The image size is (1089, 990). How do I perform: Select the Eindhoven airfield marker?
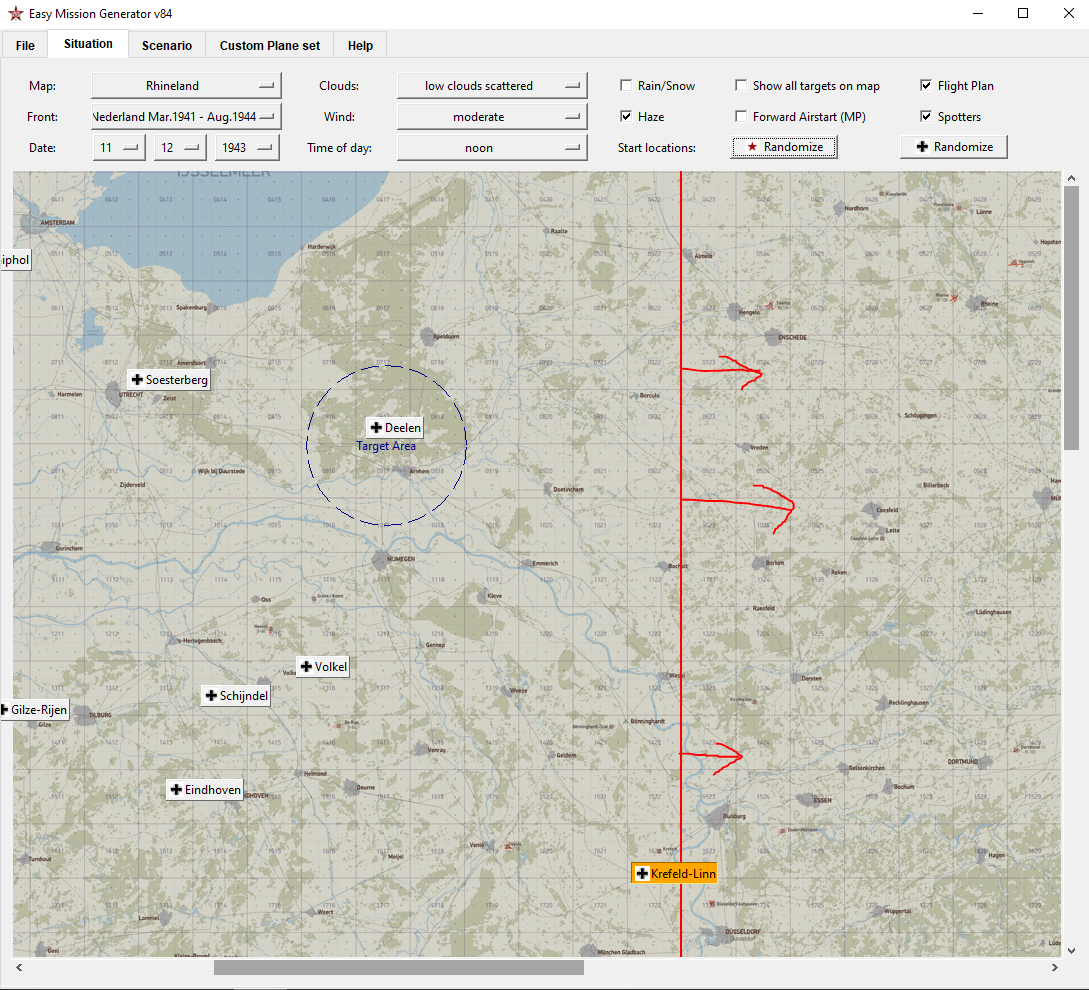point(205,789)
